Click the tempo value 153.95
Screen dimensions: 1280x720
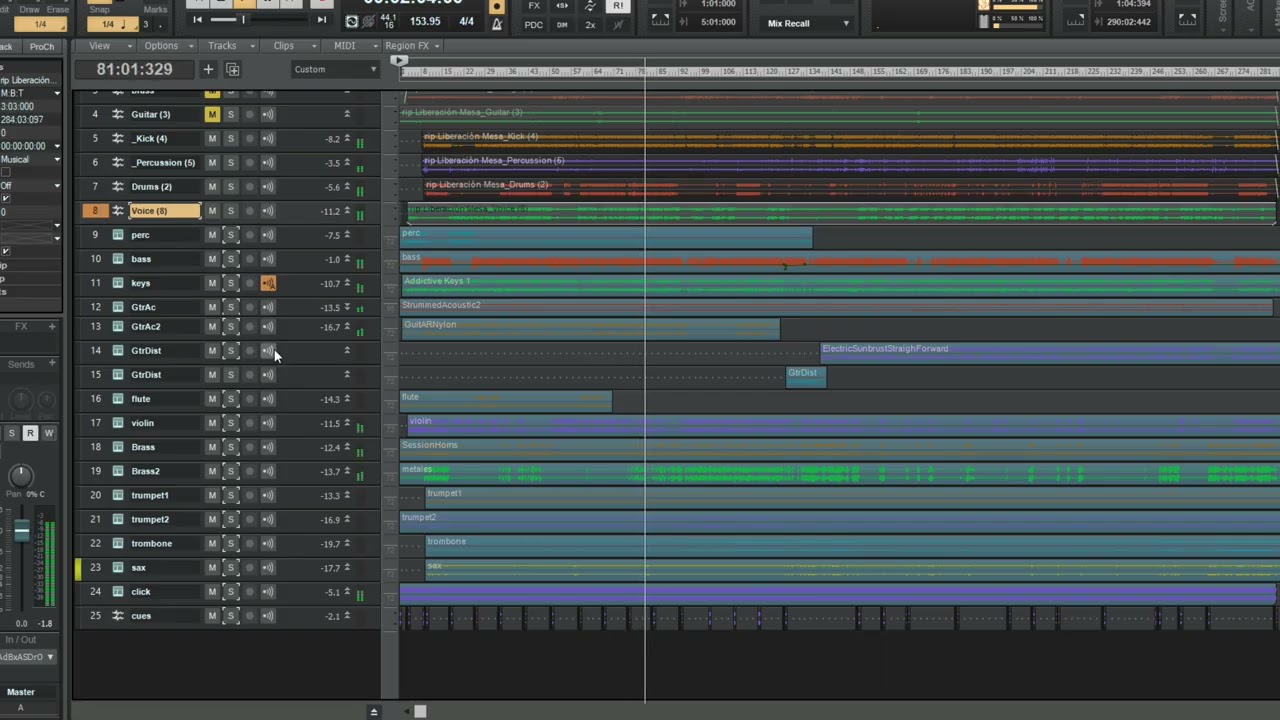pyautogui.click(x=425, y=21)
